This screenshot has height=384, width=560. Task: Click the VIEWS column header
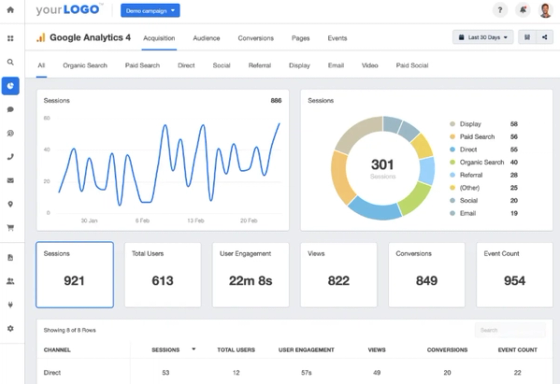click(x=377, y=350)
